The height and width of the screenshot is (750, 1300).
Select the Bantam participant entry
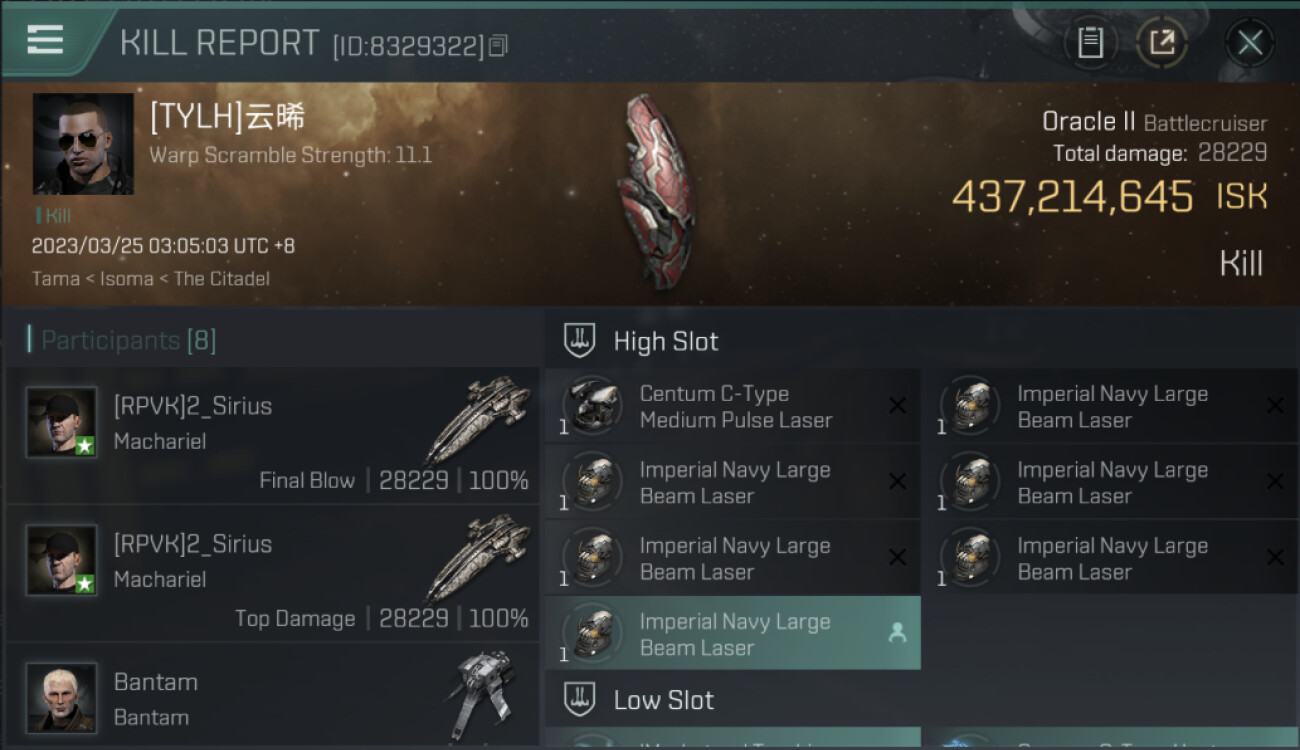(x=272, y=697)
